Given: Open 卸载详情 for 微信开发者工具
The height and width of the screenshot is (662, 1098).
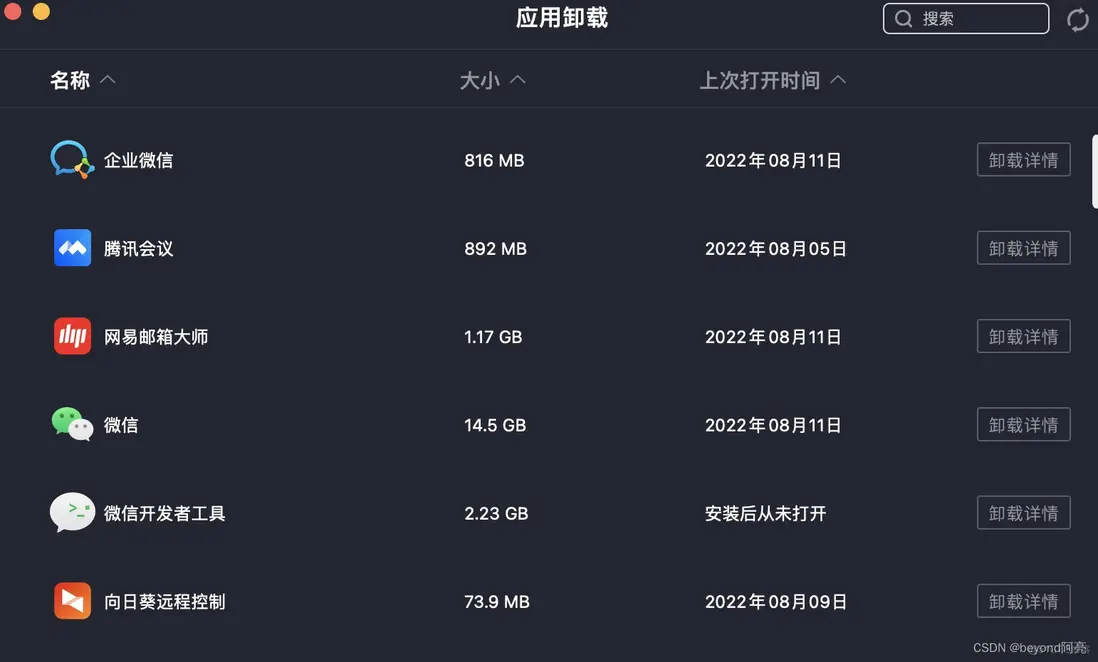Looking at the screenshot, I should coord(1023,513).
